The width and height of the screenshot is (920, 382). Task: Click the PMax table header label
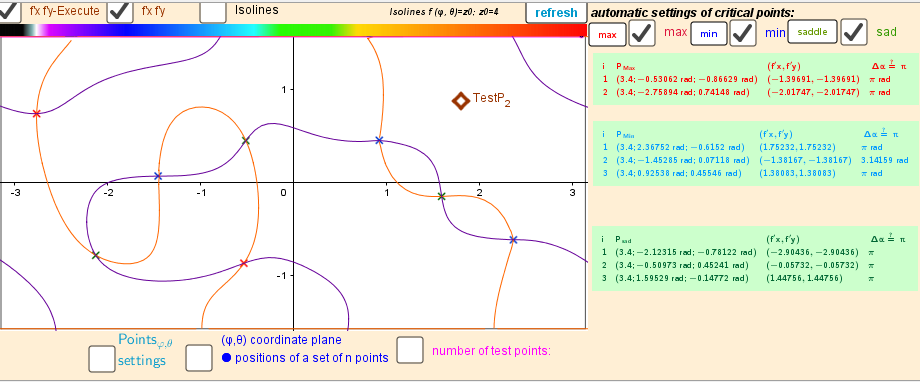625,66
